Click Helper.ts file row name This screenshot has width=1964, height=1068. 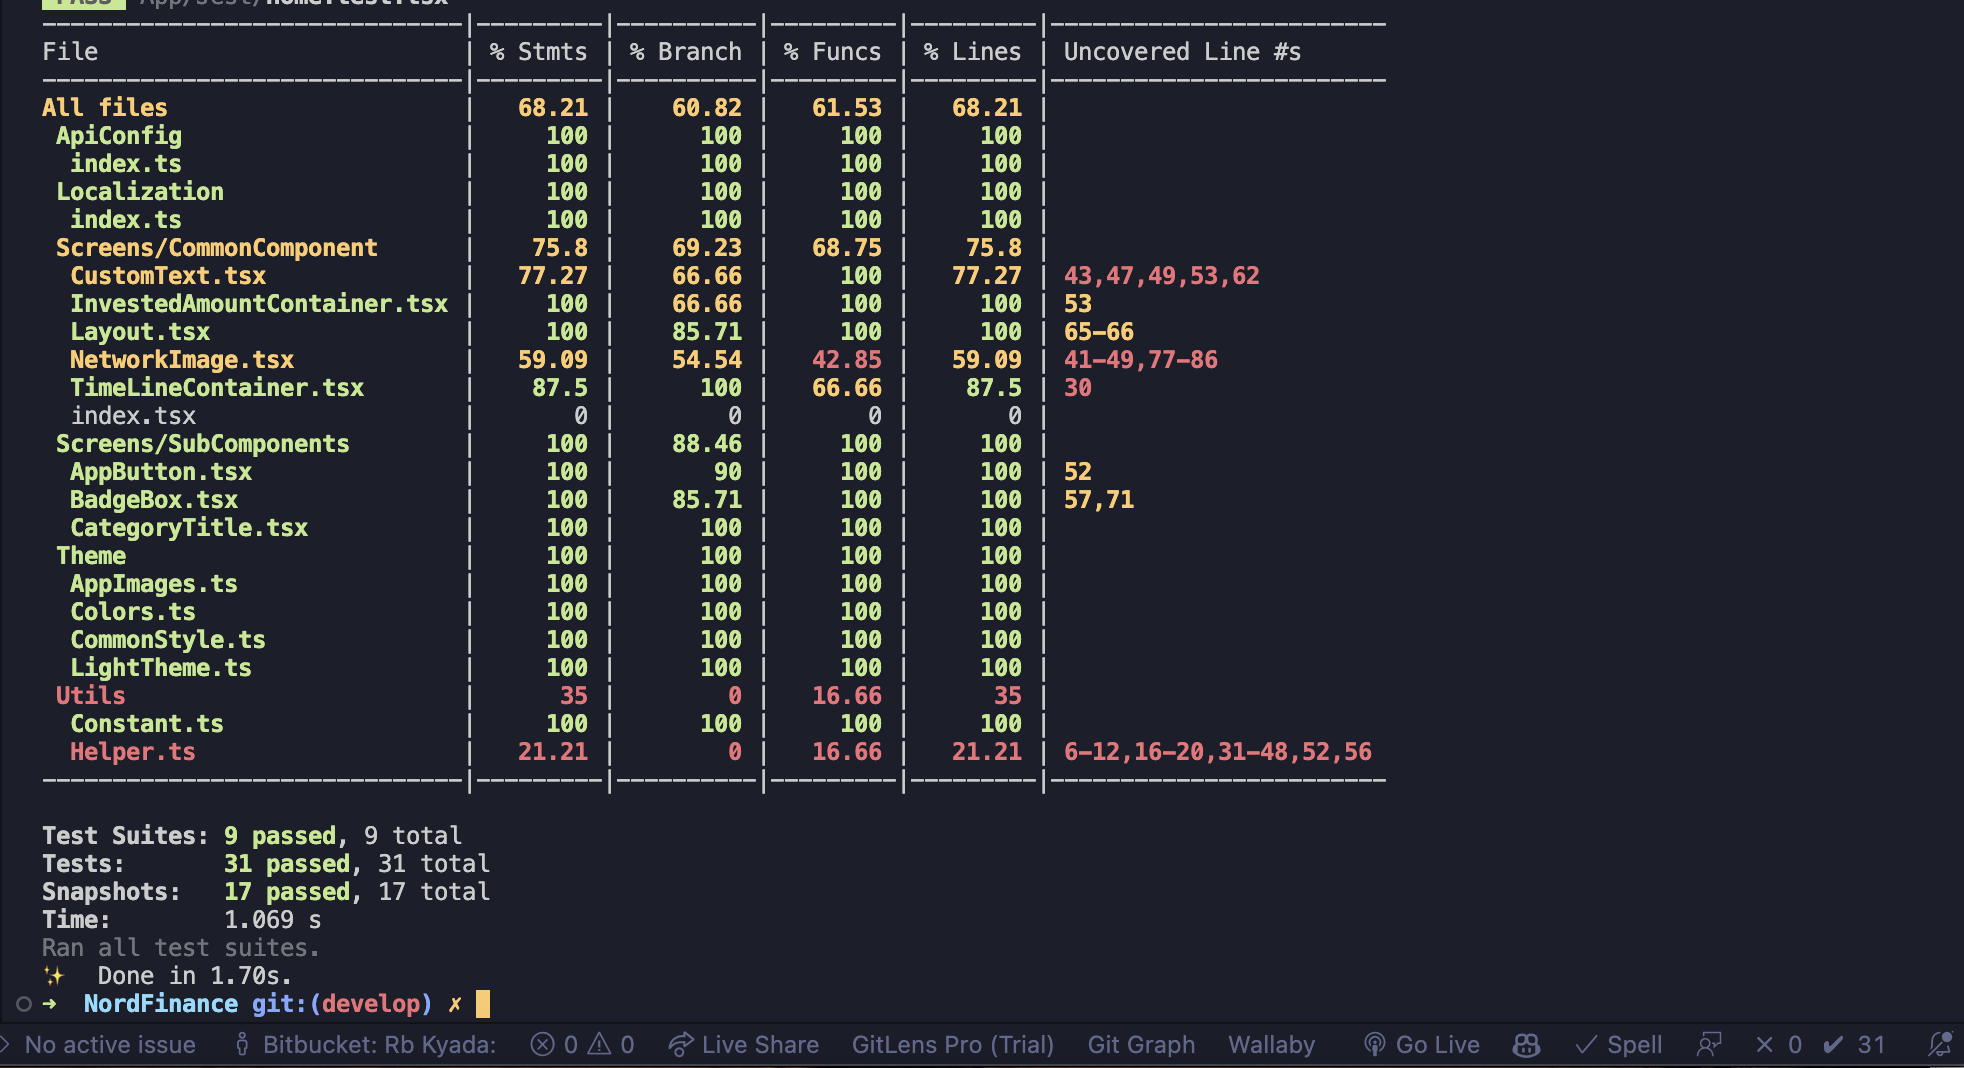(133, 752)
